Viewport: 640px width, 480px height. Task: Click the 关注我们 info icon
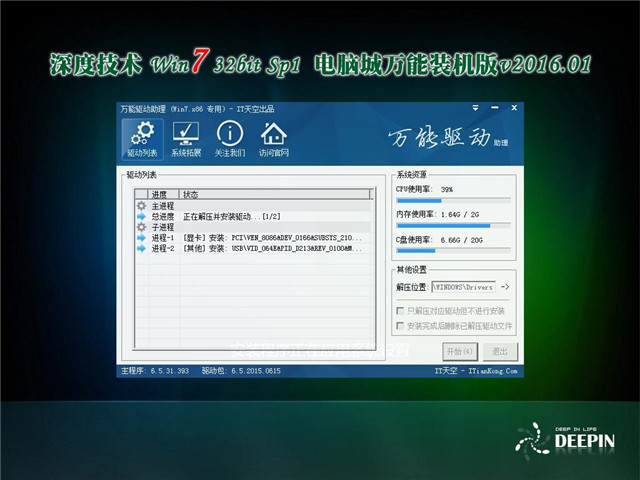[x=230, y=139]
